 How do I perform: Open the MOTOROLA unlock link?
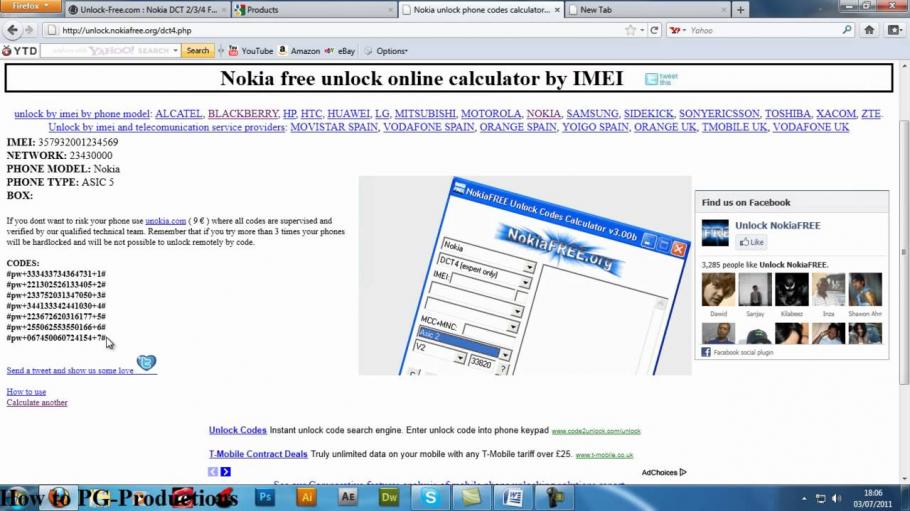(x=491, y=114)
